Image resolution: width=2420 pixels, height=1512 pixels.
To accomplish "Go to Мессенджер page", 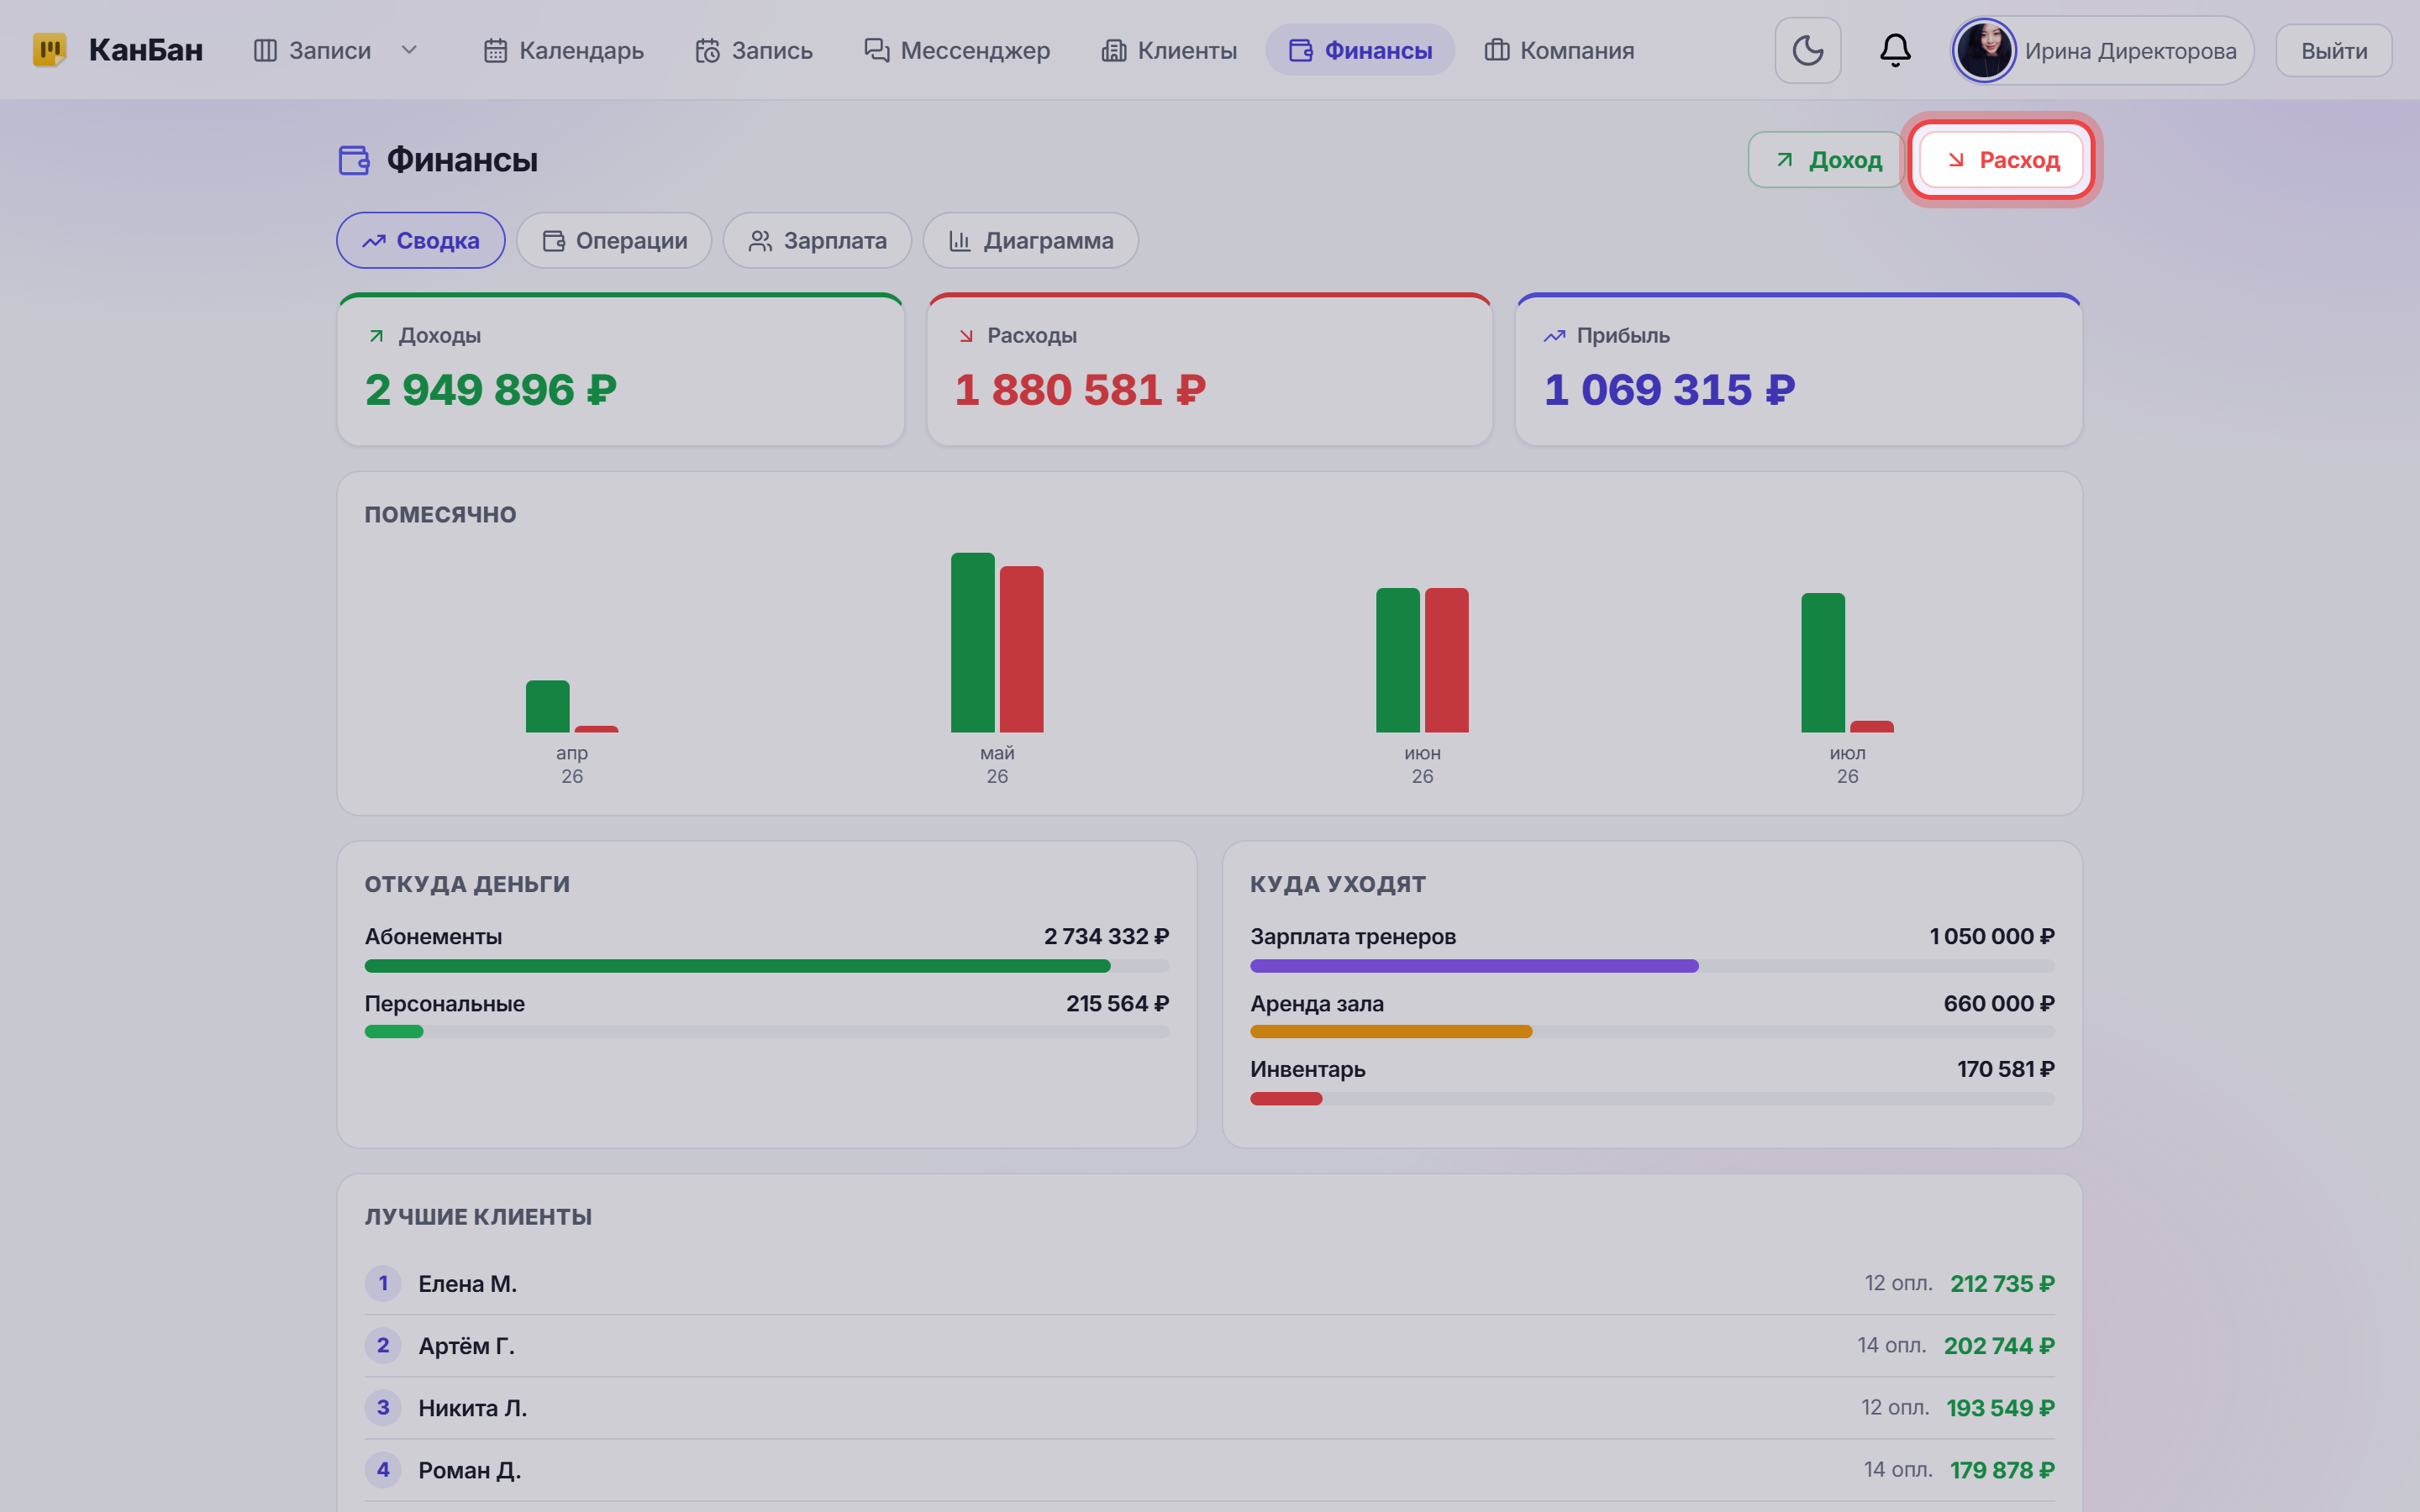I will pos(957,50).
